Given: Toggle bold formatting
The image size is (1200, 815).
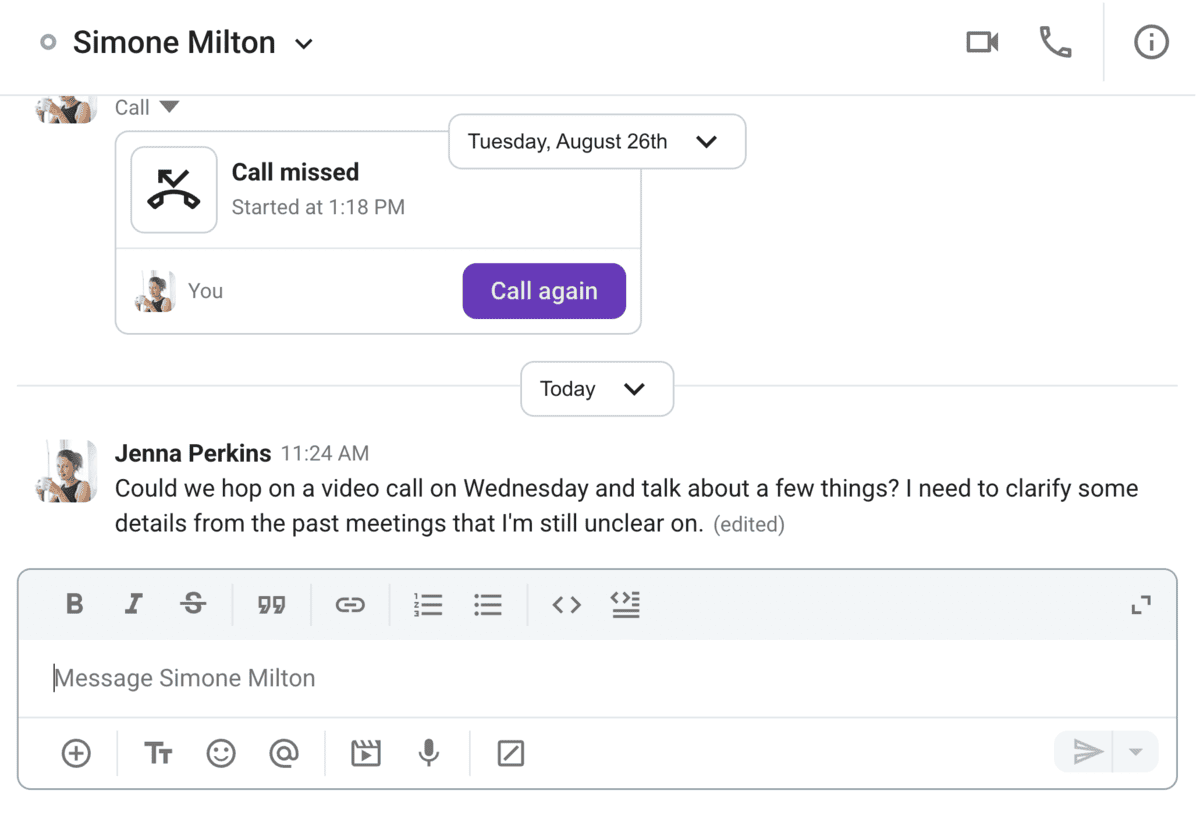Looking at the screenshot, I should tap(74, 604).
